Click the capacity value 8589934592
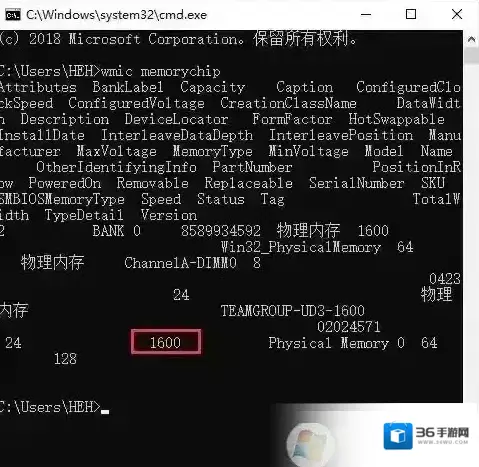479x467 pixels. coord(221,231)
